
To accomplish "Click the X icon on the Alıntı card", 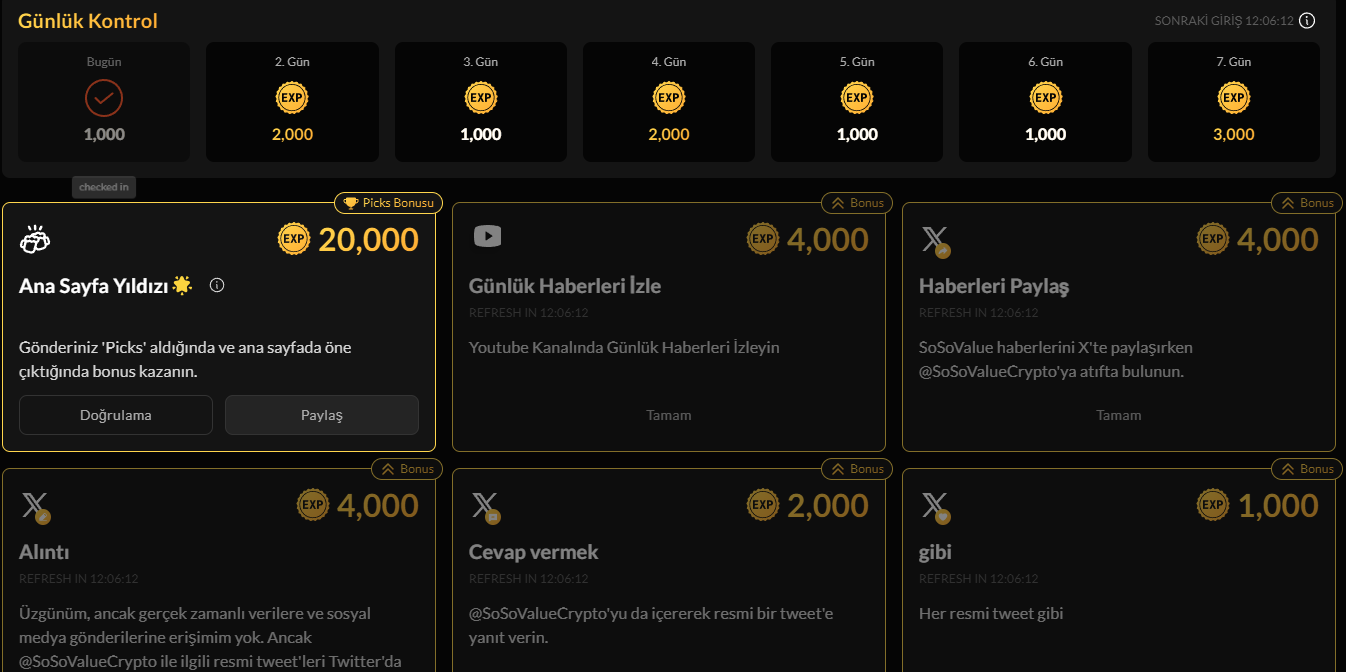I will tap(34, 506).
